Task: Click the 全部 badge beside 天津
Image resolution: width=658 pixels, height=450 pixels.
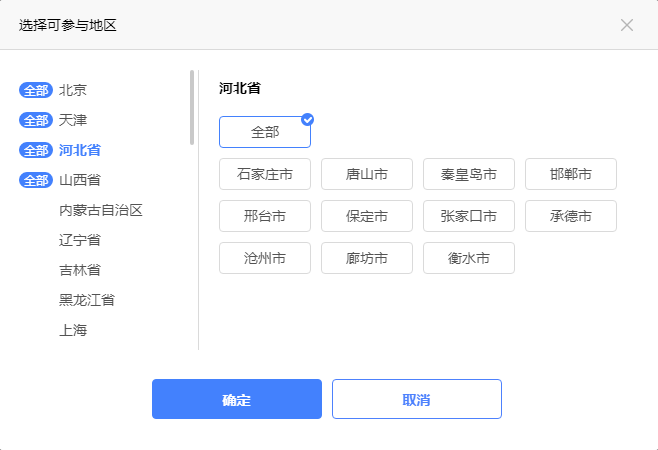Action: coord(35,120)
